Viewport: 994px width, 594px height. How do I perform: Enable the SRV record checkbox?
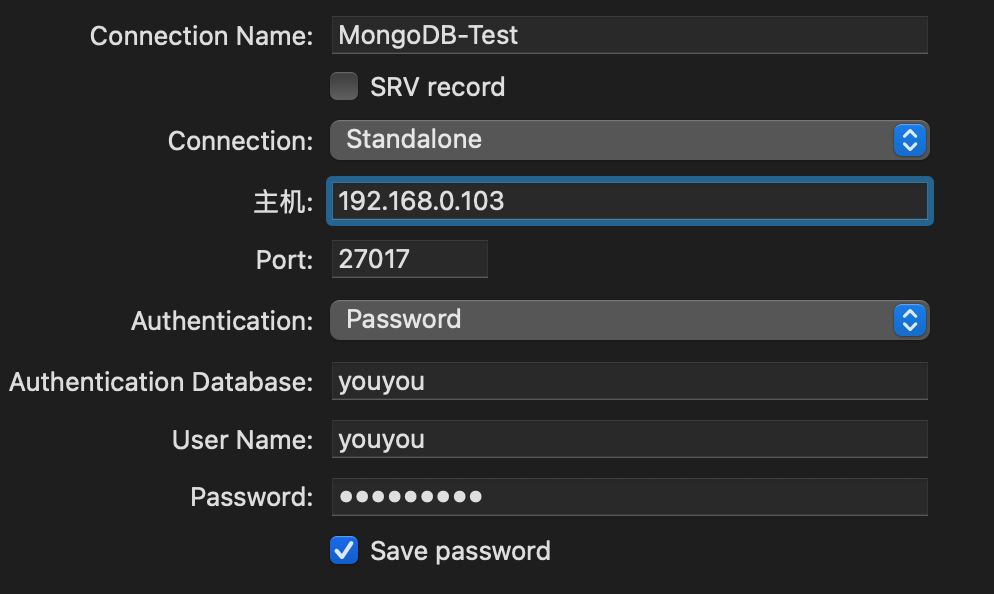tap(344, 87)
